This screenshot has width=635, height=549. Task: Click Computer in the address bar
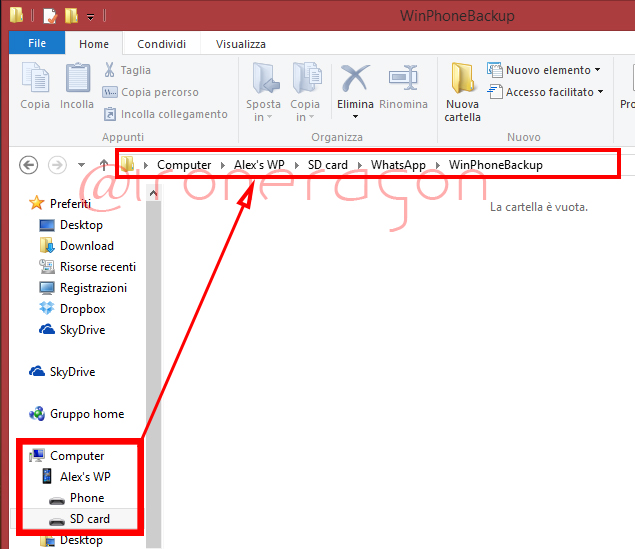tap(184, 165)
